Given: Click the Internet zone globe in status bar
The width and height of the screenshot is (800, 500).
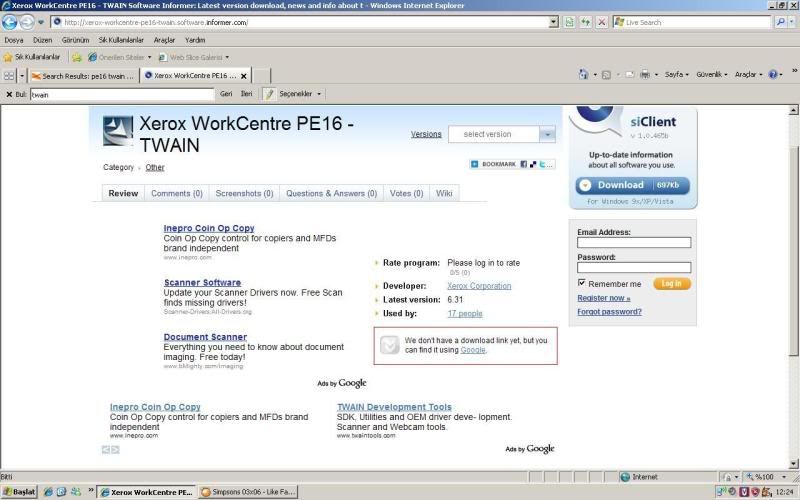Looking at the screenshot, I should click(x=625, y=477).
